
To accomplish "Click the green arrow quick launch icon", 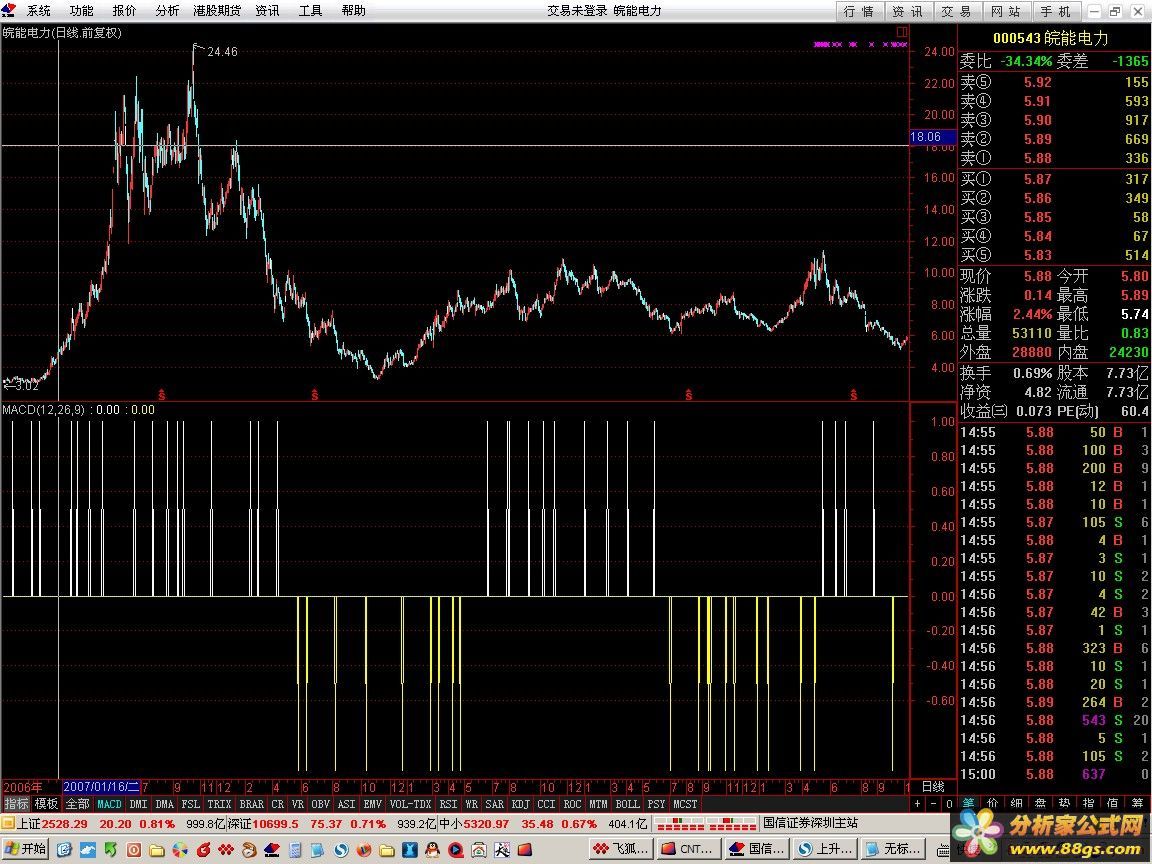I will [x=110, y=850].
